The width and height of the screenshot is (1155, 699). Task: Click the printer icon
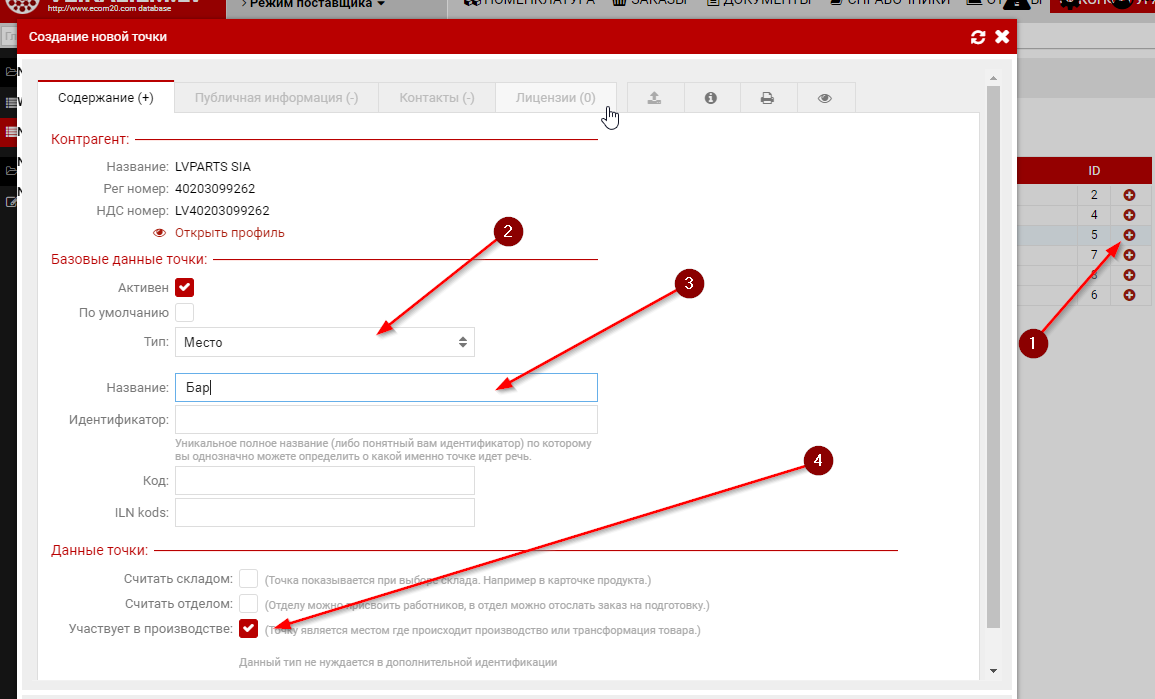pos(767,98)
